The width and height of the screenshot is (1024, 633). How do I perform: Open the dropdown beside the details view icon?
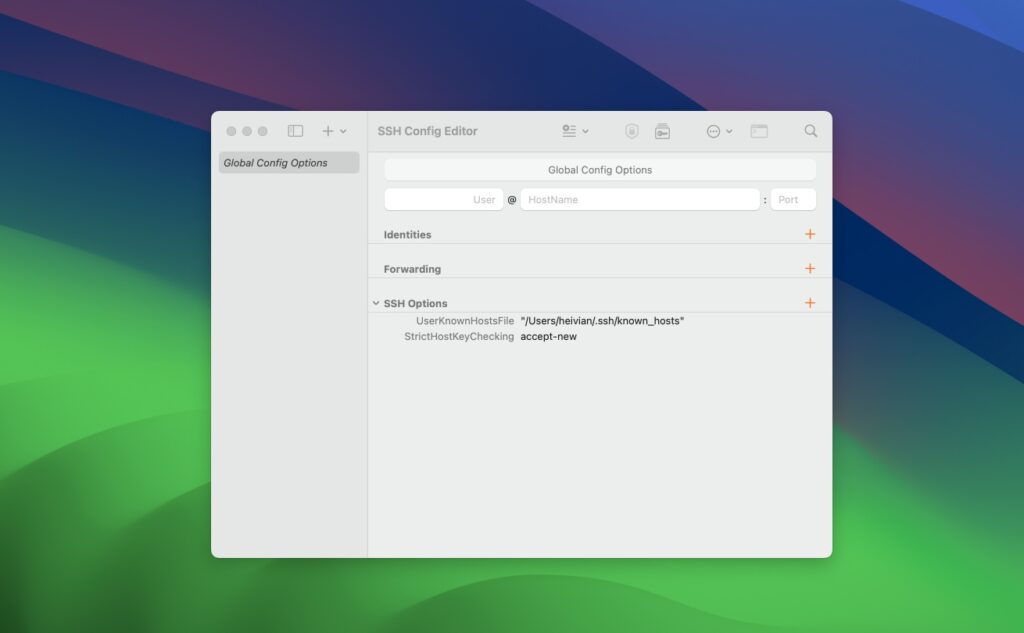(x=584, y=131)
